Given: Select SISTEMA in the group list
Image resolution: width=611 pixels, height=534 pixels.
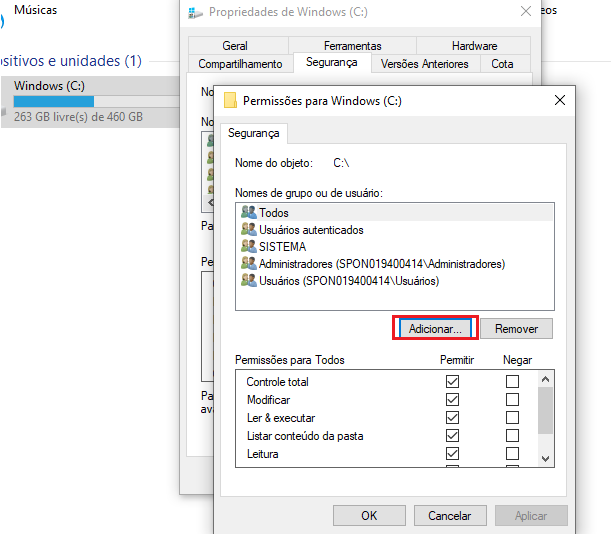Looking at the screenshot, I should tap(395, 246).
